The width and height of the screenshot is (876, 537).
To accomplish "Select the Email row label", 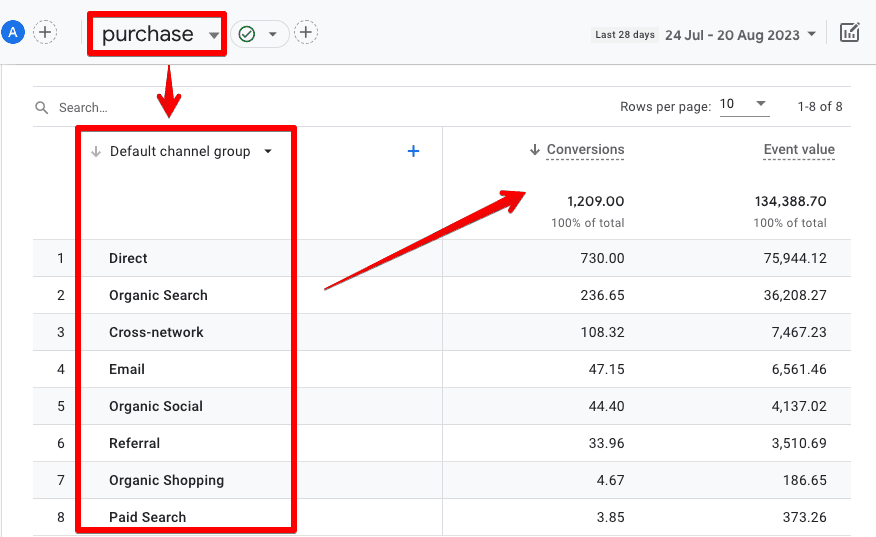I will [127, 369].
